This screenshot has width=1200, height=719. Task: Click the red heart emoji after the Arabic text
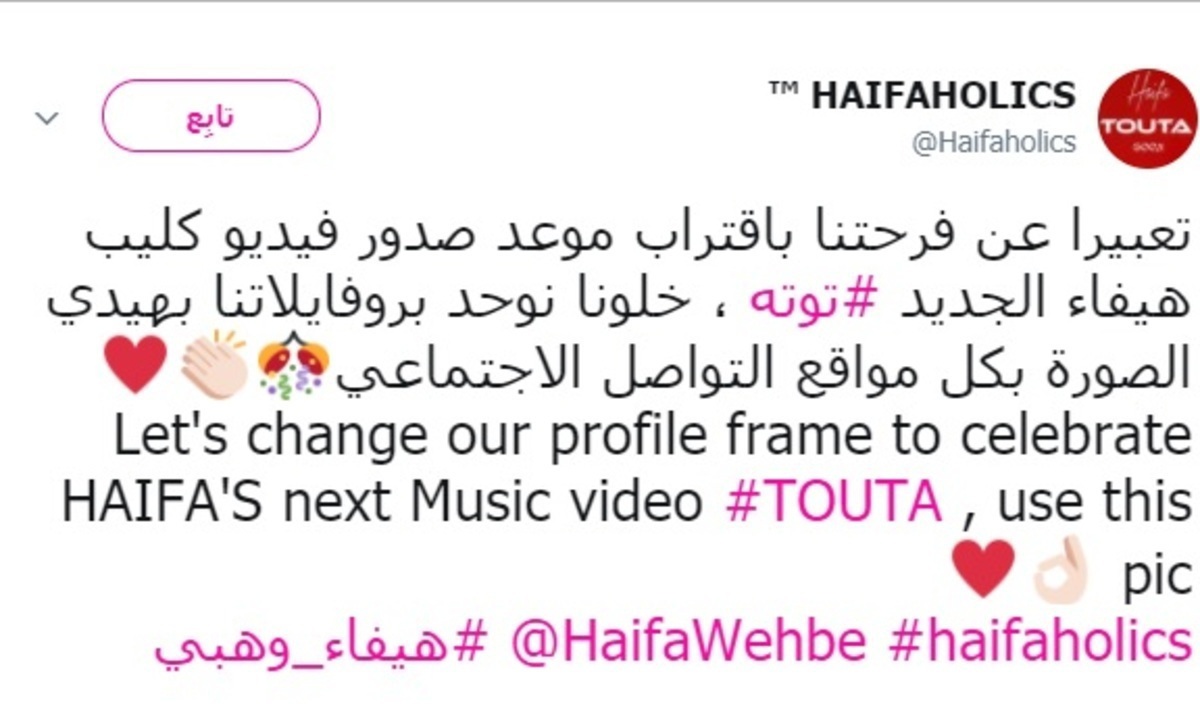click(x=133, y=365)
